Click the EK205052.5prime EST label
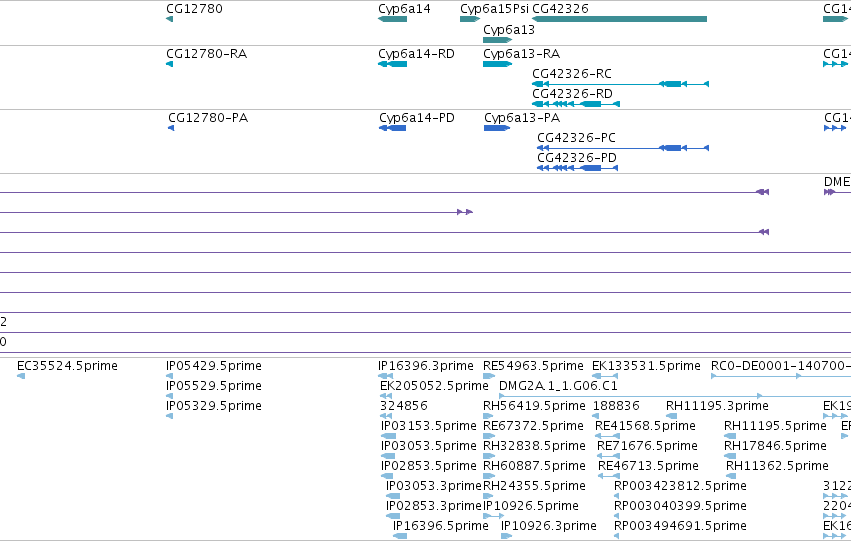Image resolution: width=851 pixels, height=541 pixels. click(434, 386)
